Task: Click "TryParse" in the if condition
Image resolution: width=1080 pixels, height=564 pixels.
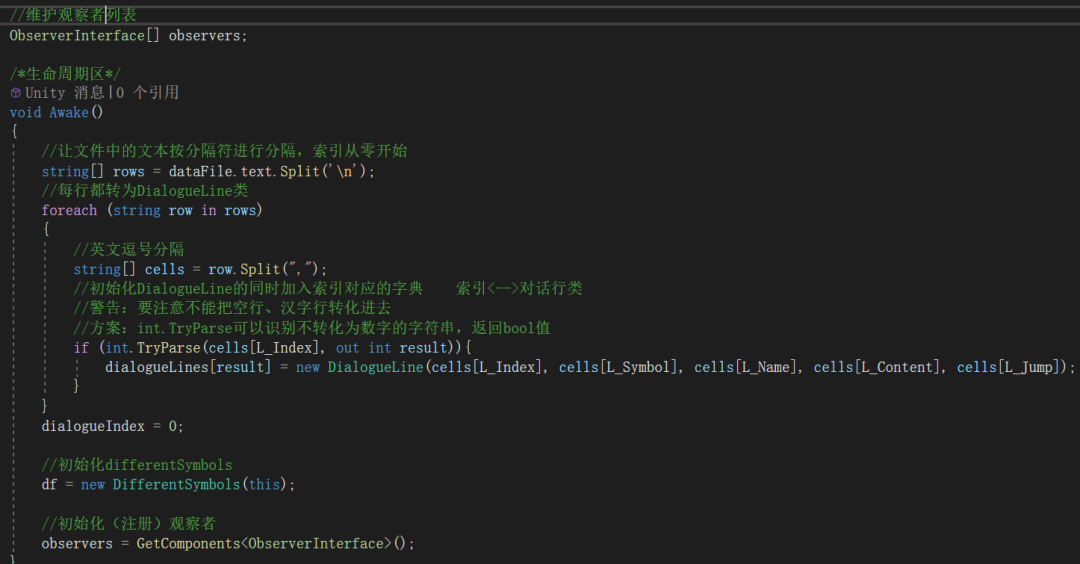Action: pos(168,348)
